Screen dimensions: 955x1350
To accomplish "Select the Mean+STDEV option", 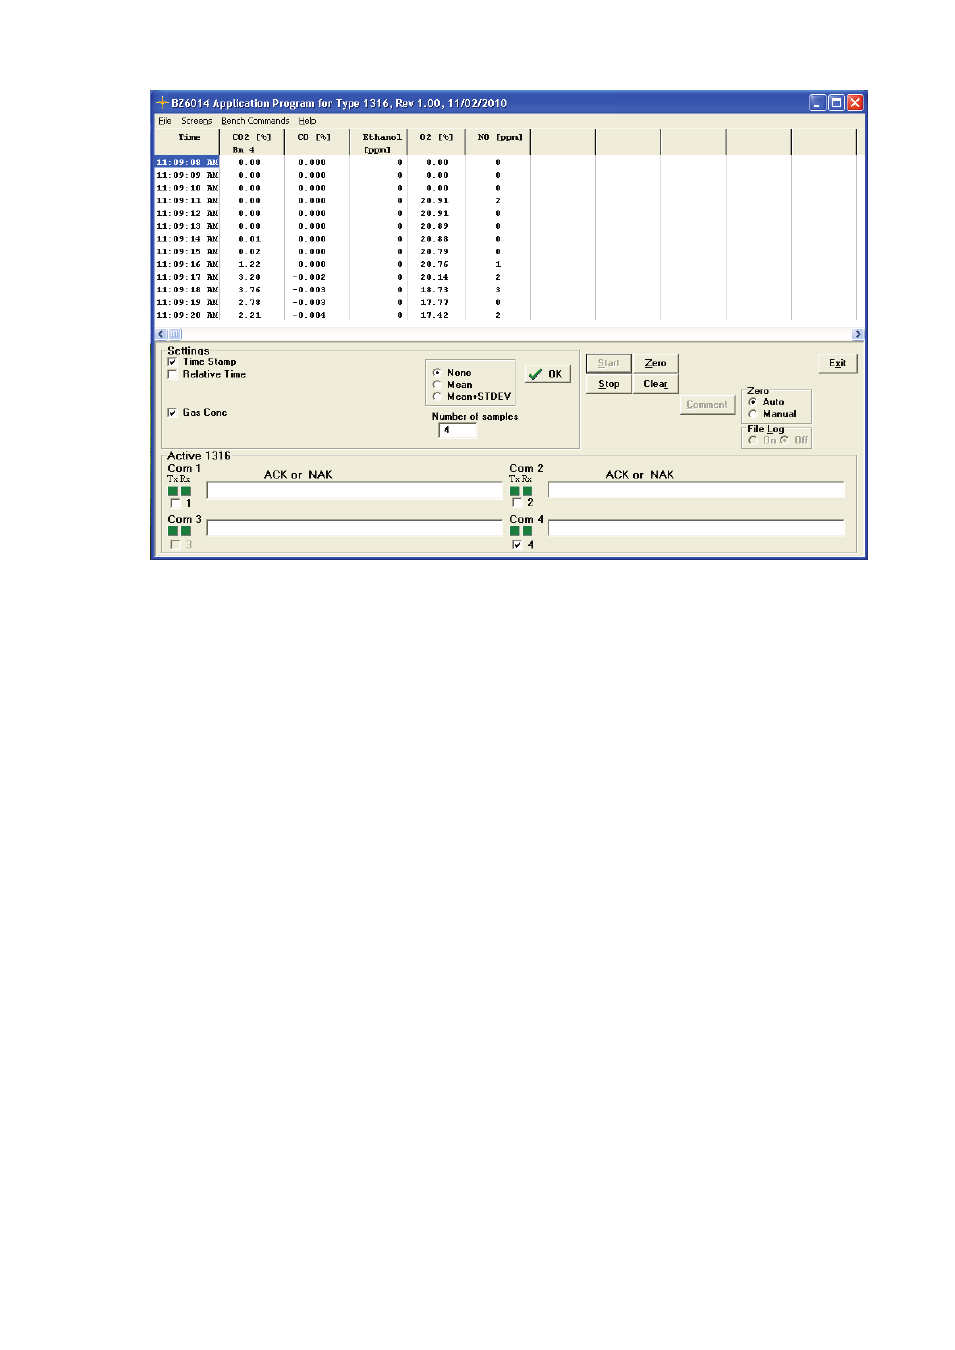I will [437, 396].
